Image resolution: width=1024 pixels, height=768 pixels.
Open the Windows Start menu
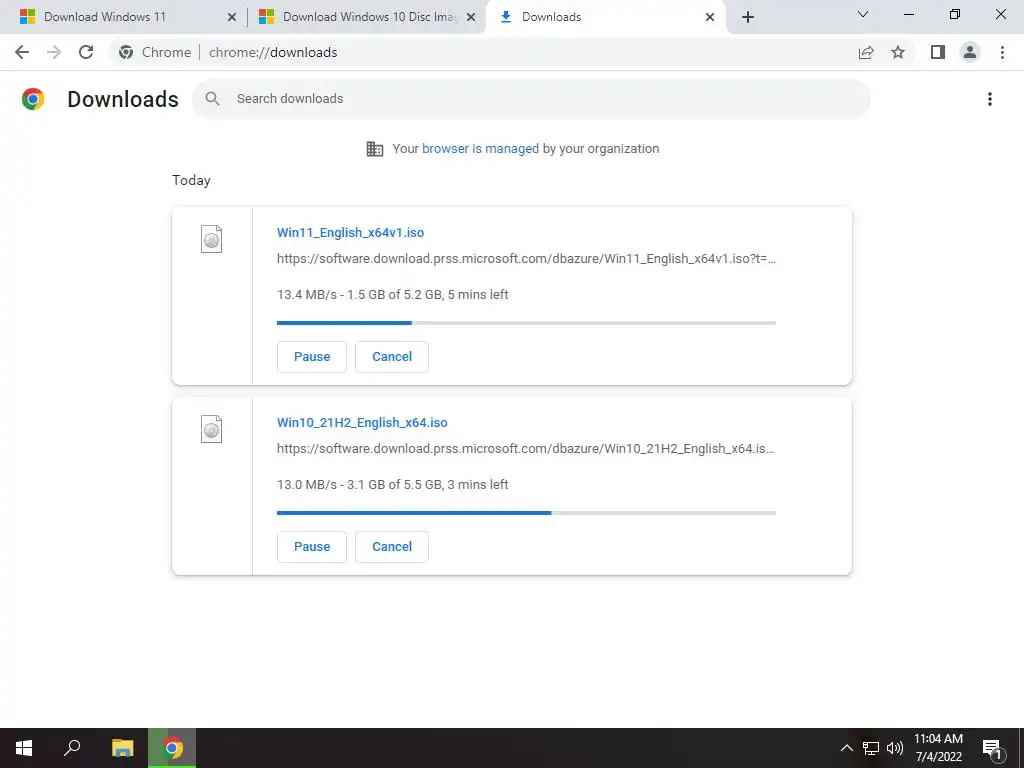(24, 748)
